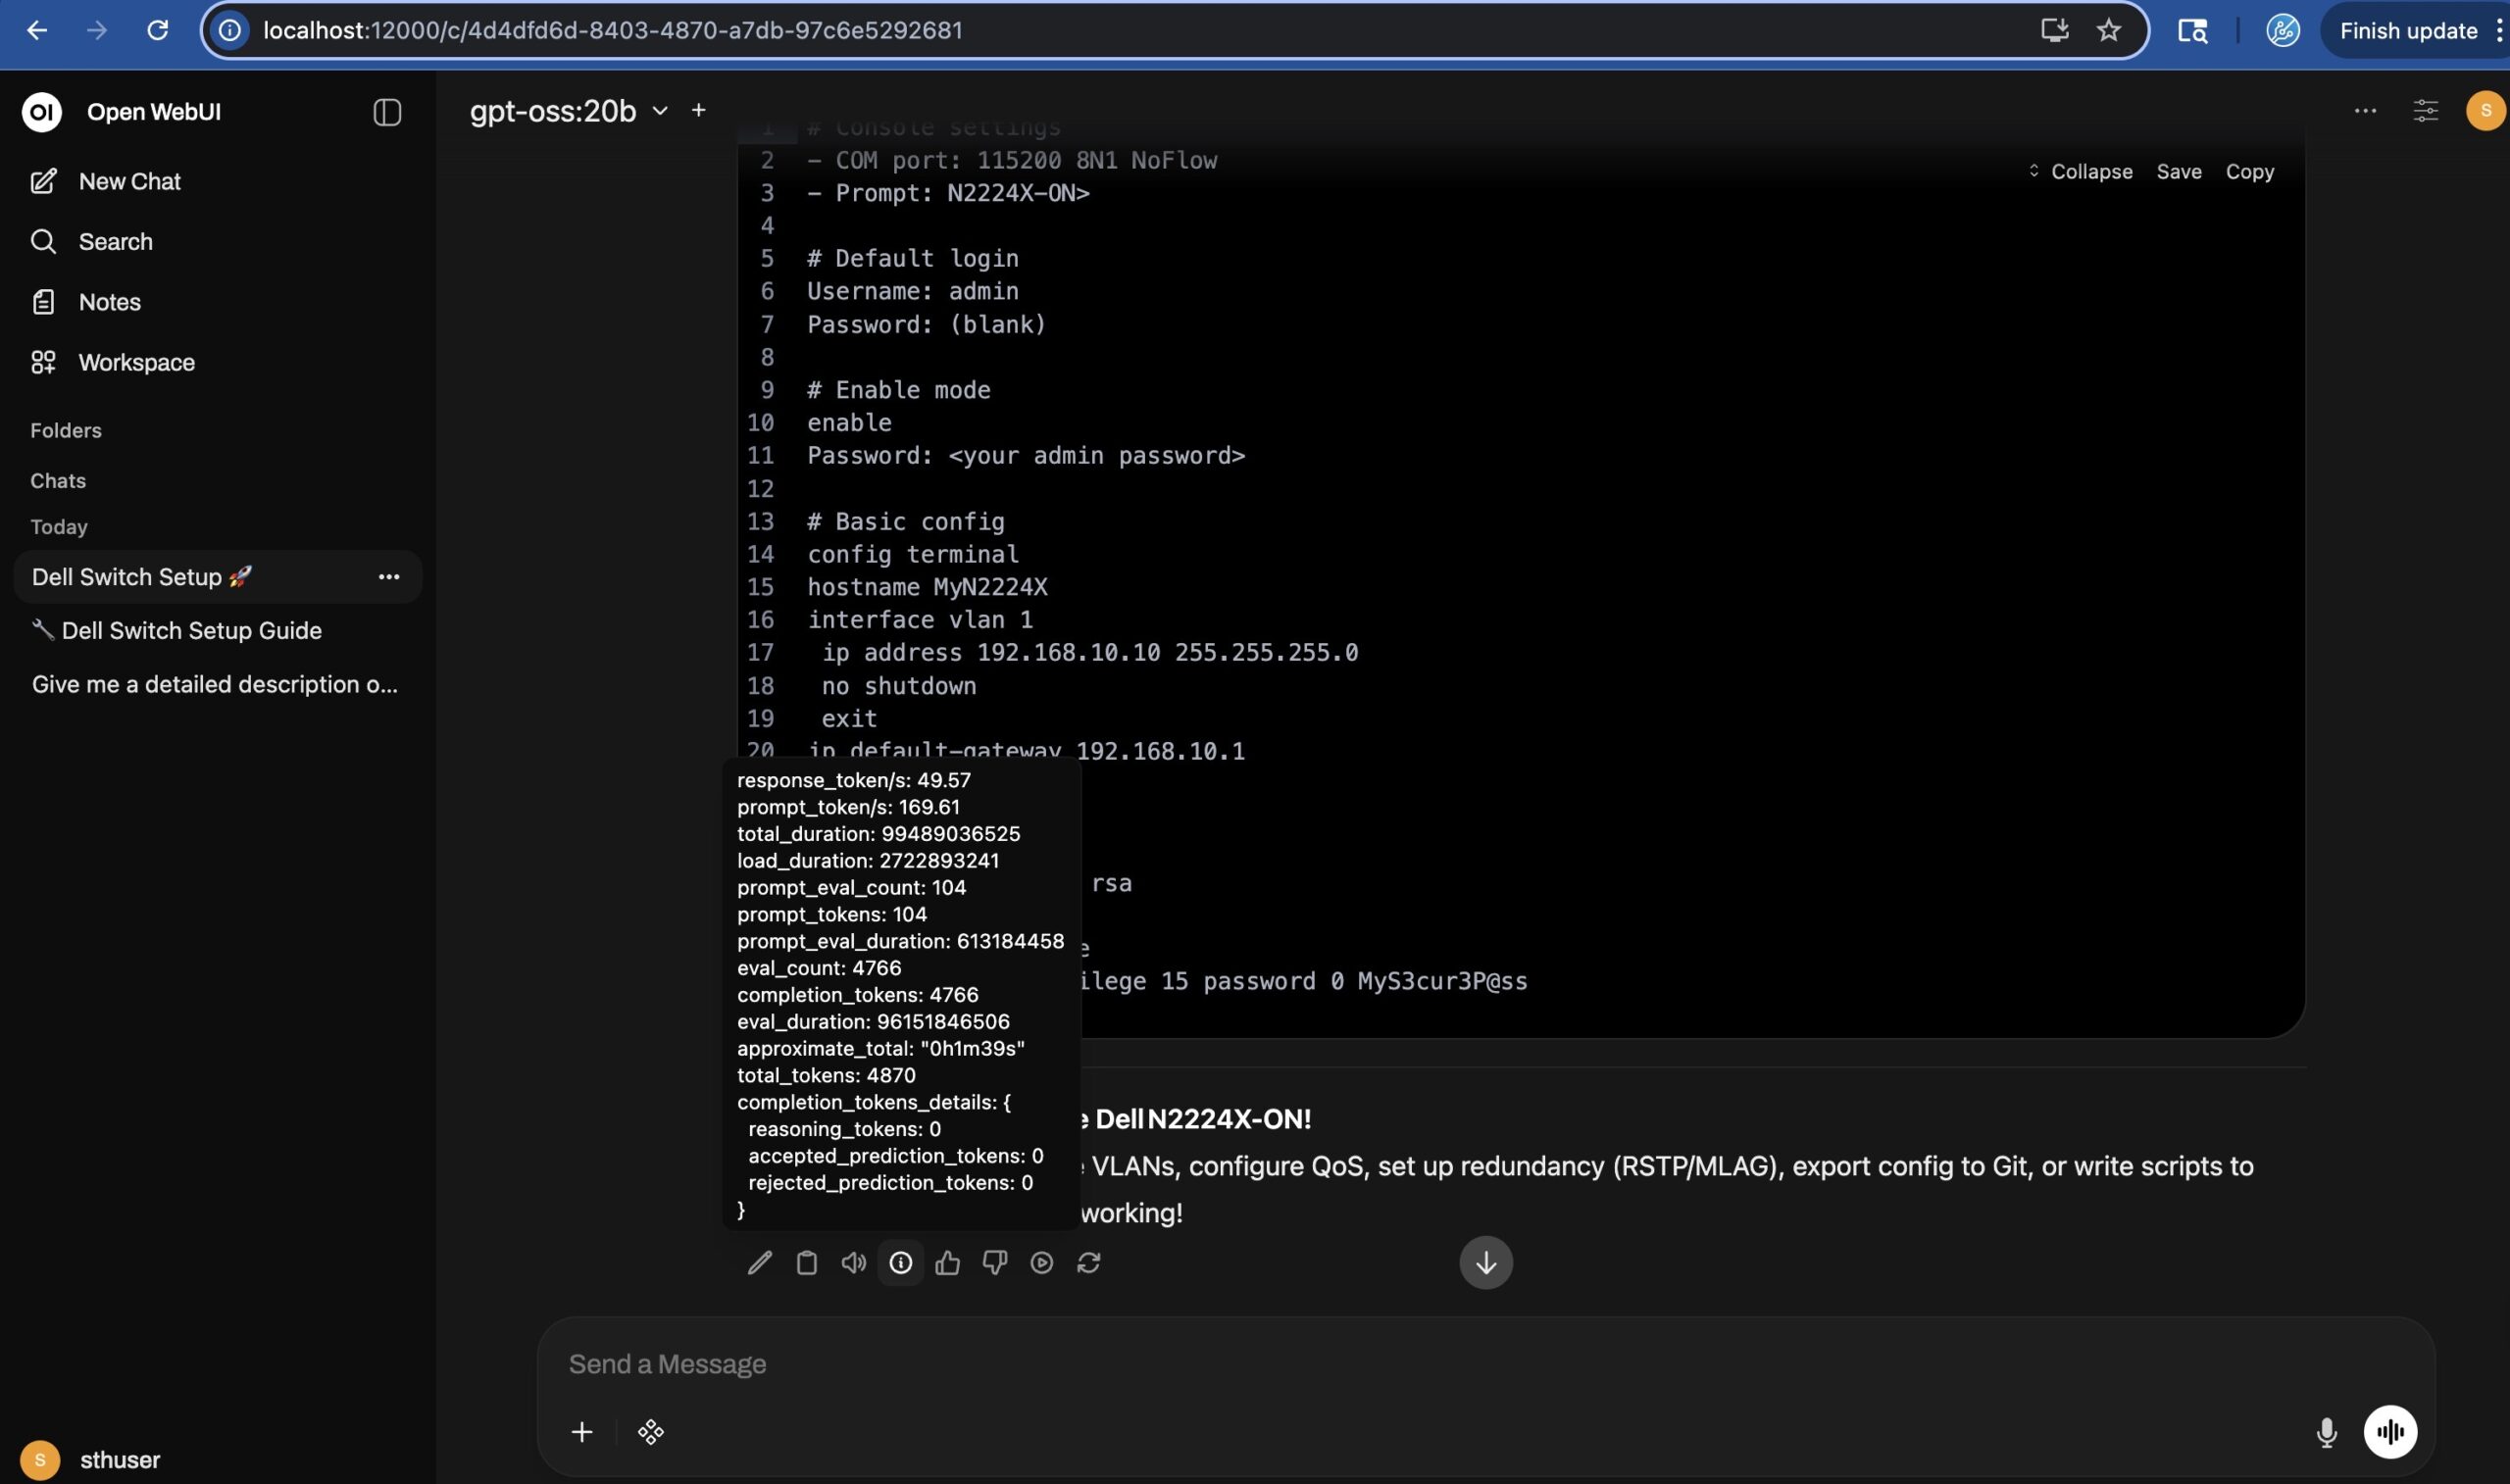Click the Send a Message input field
2510x1484 pixels.
click(x=1400, y=1364)
